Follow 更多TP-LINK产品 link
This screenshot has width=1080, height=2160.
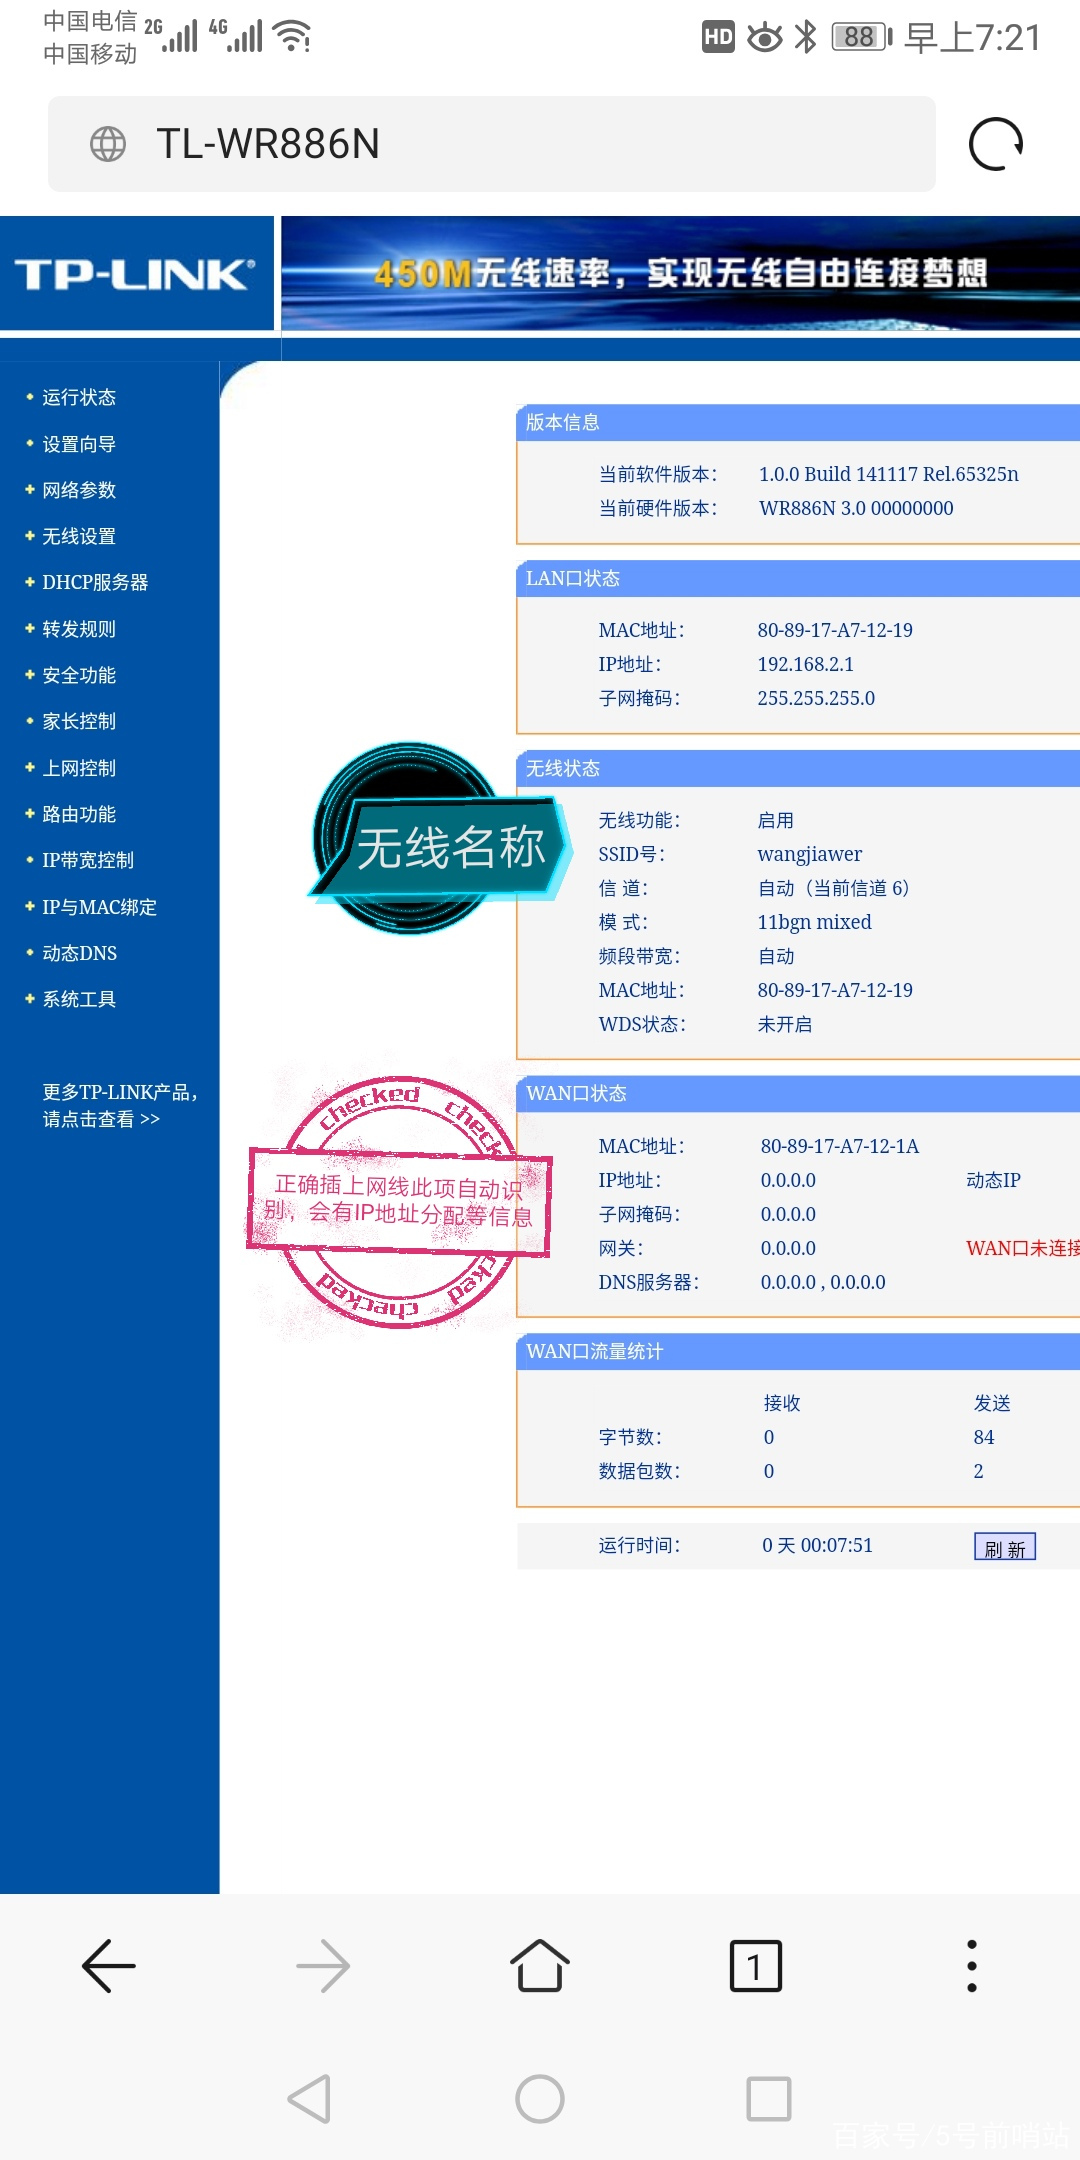[x=119, y=1105]
